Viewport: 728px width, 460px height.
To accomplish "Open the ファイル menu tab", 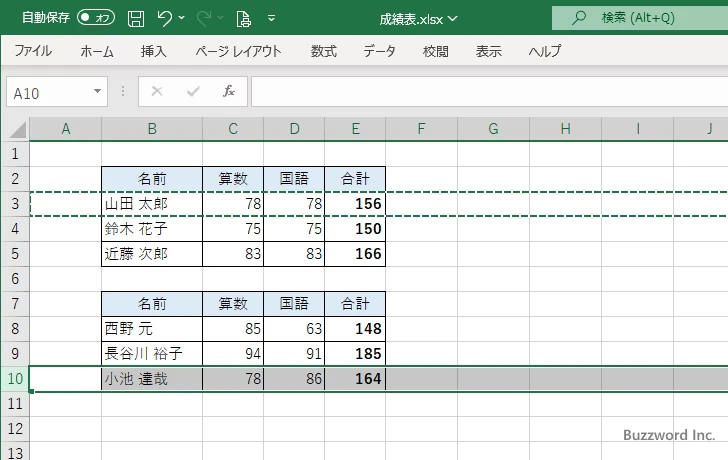I will [x=33, y=51].
